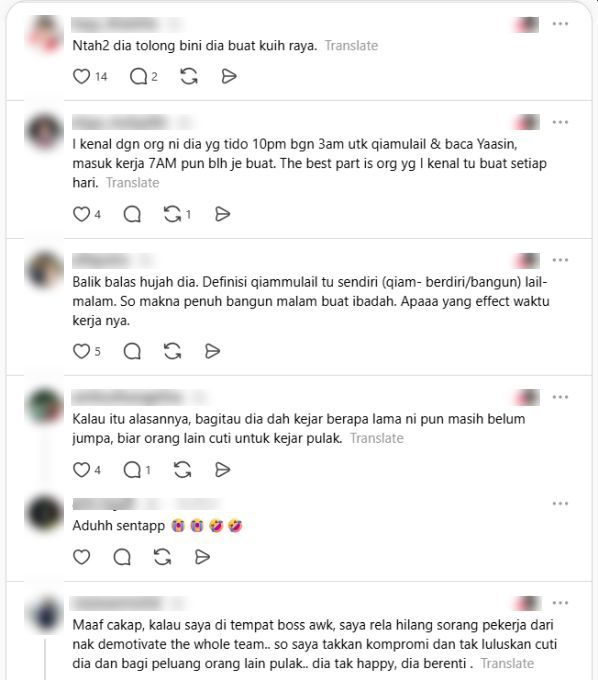This screenshot has width=598, height=680.
Task: Translate the 'Ntah2 dia tolong bini' comment
Action: pos(351,46)
